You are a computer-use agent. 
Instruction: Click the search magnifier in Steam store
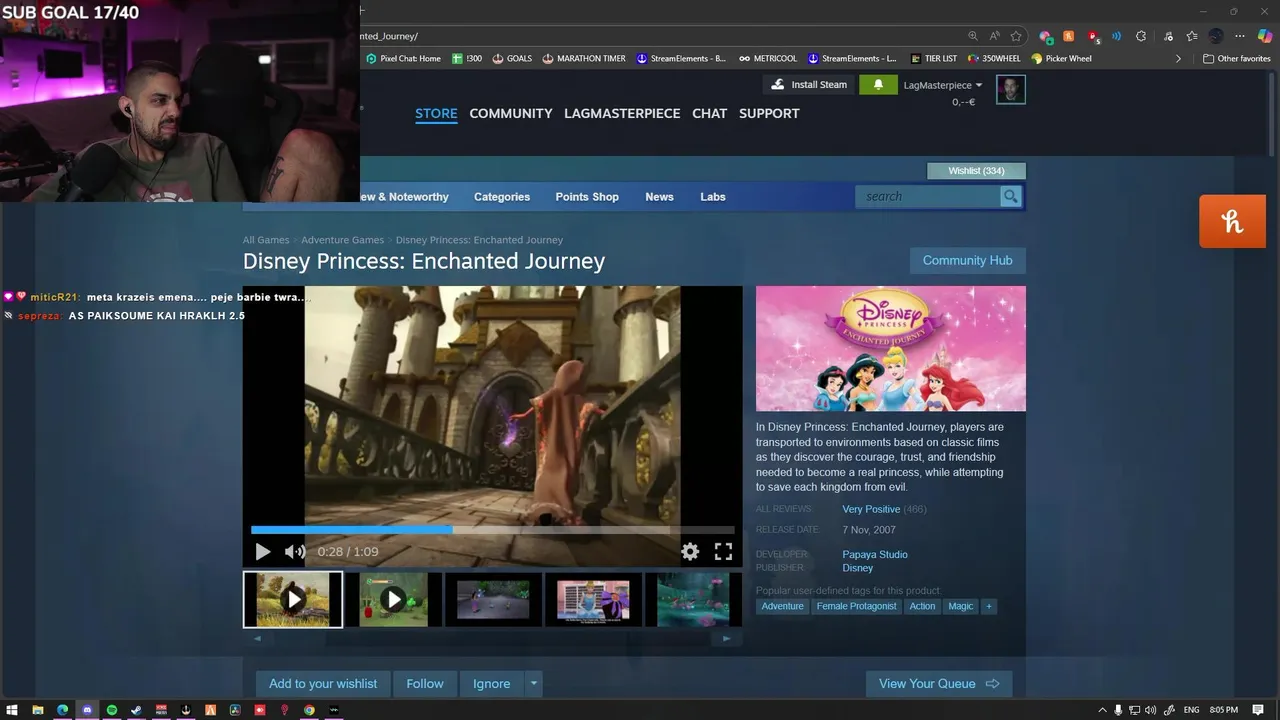(1011, 197)
